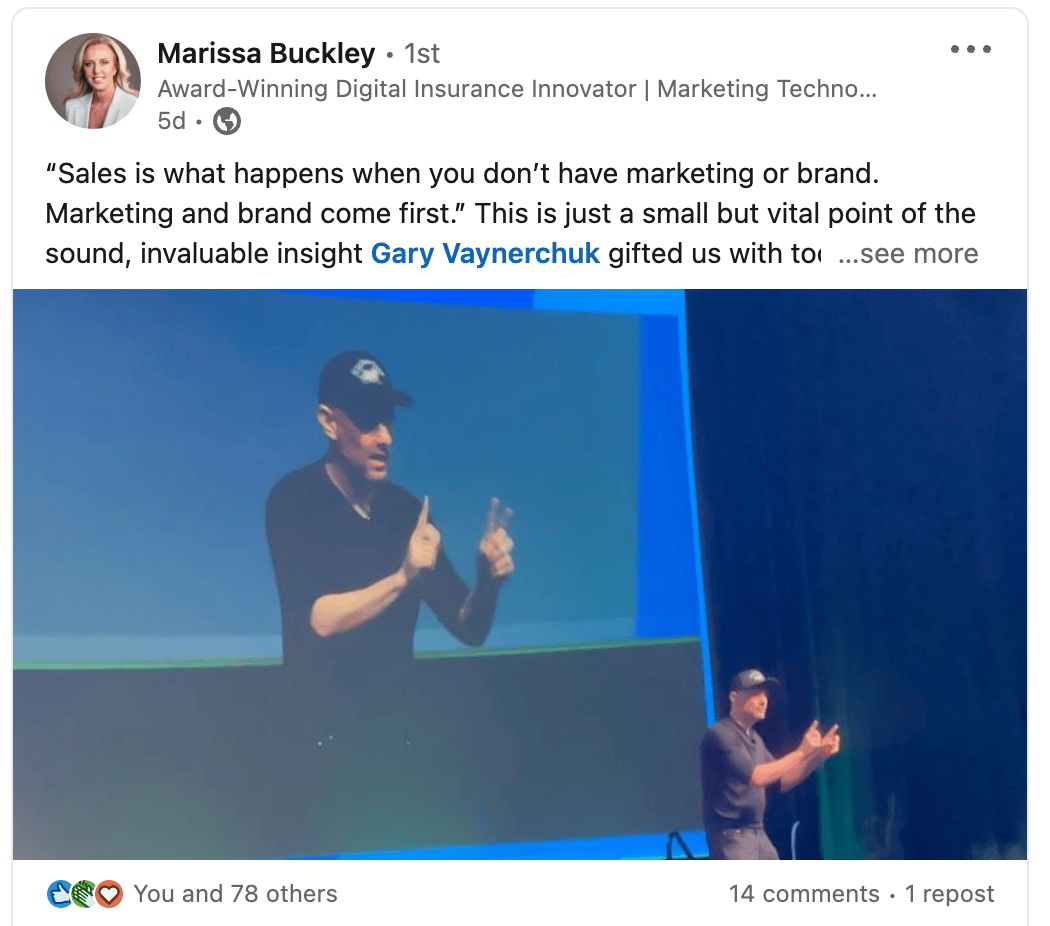1050x926 pixels.
Task: Click the 5d post timestamp
Action: [x=171, y=121]
